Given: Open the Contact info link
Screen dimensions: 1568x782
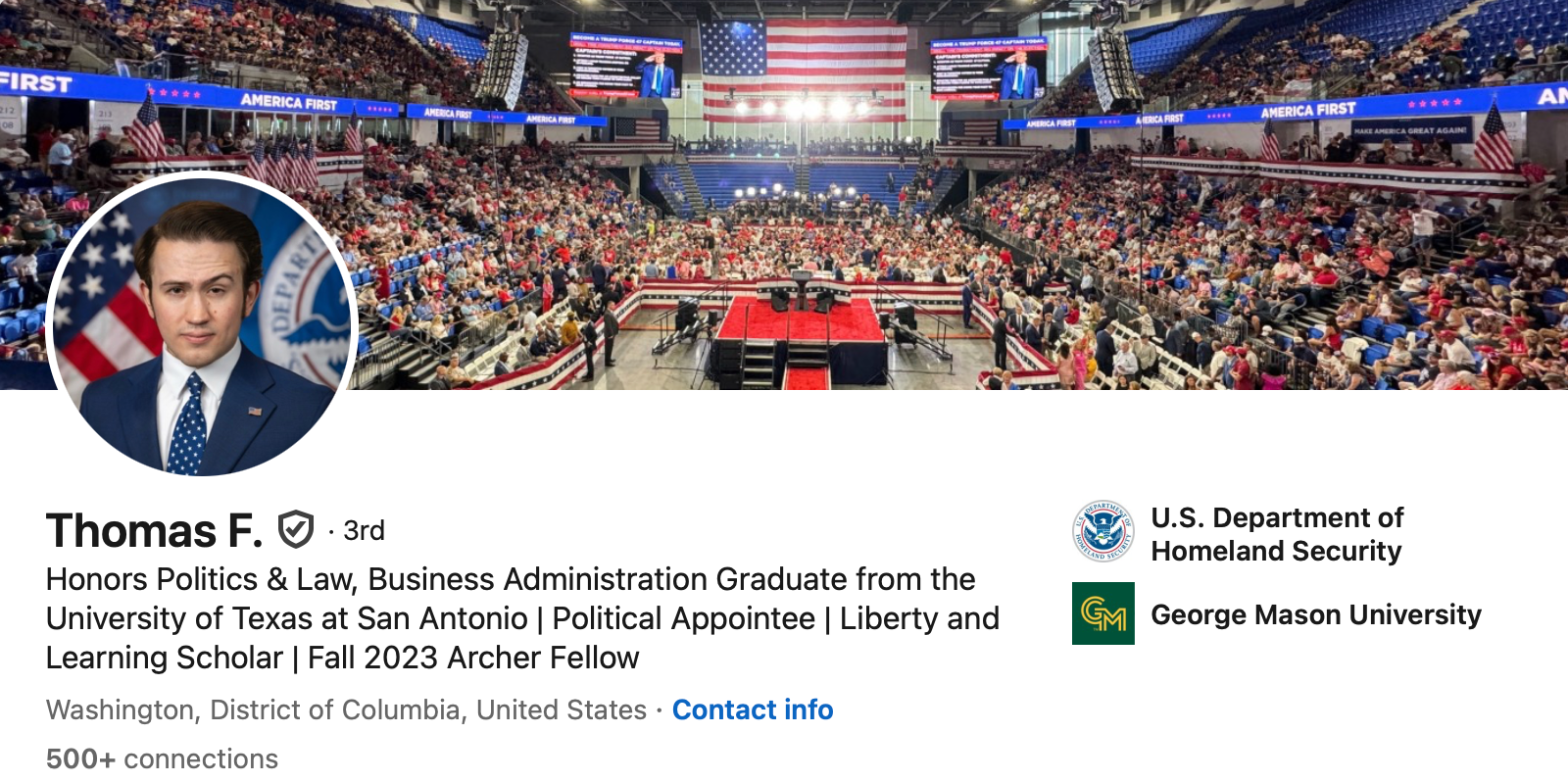Looking at the screenshot, I should (752, 710).
